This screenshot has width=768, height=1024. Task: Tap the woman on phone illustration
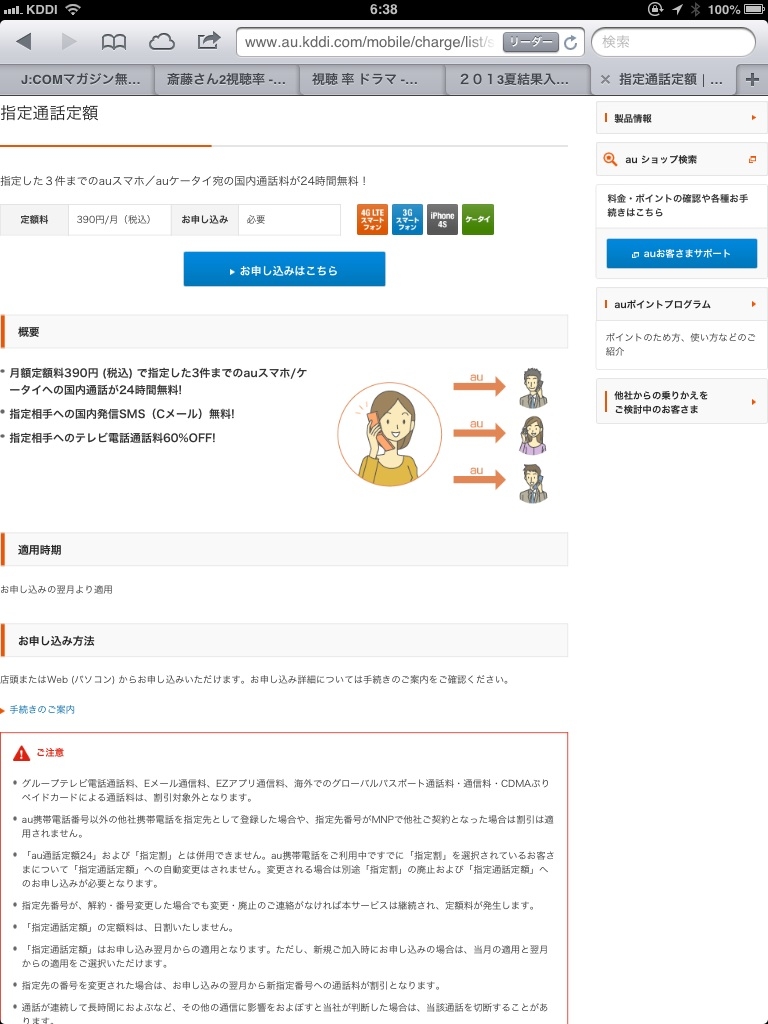click(390, 434)
